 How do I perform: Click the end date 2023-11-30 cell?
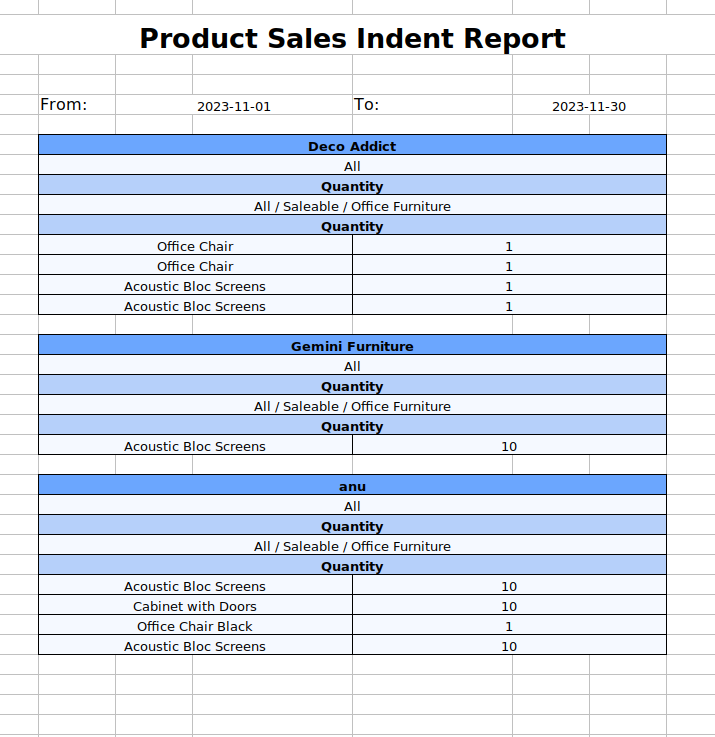tap(589, 106)
